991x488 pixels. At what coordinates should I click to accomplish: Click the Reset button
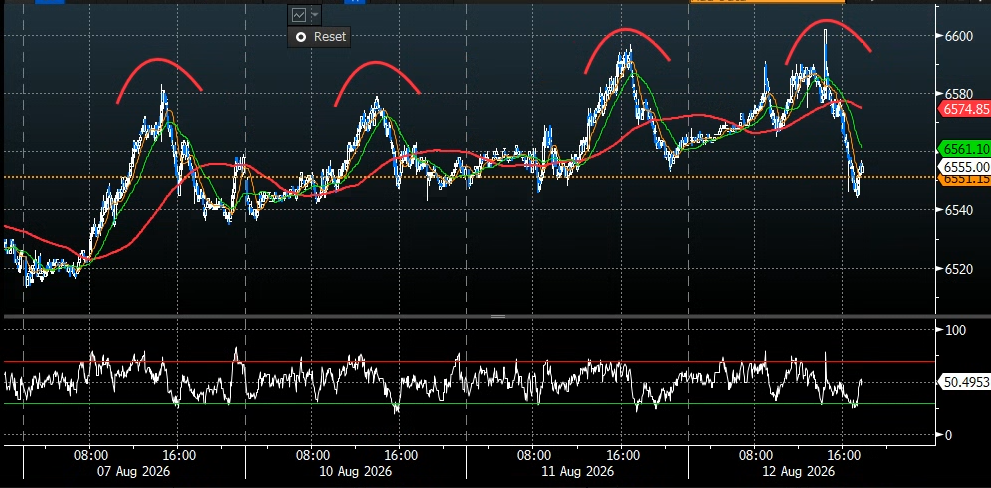tap(319, 37)
